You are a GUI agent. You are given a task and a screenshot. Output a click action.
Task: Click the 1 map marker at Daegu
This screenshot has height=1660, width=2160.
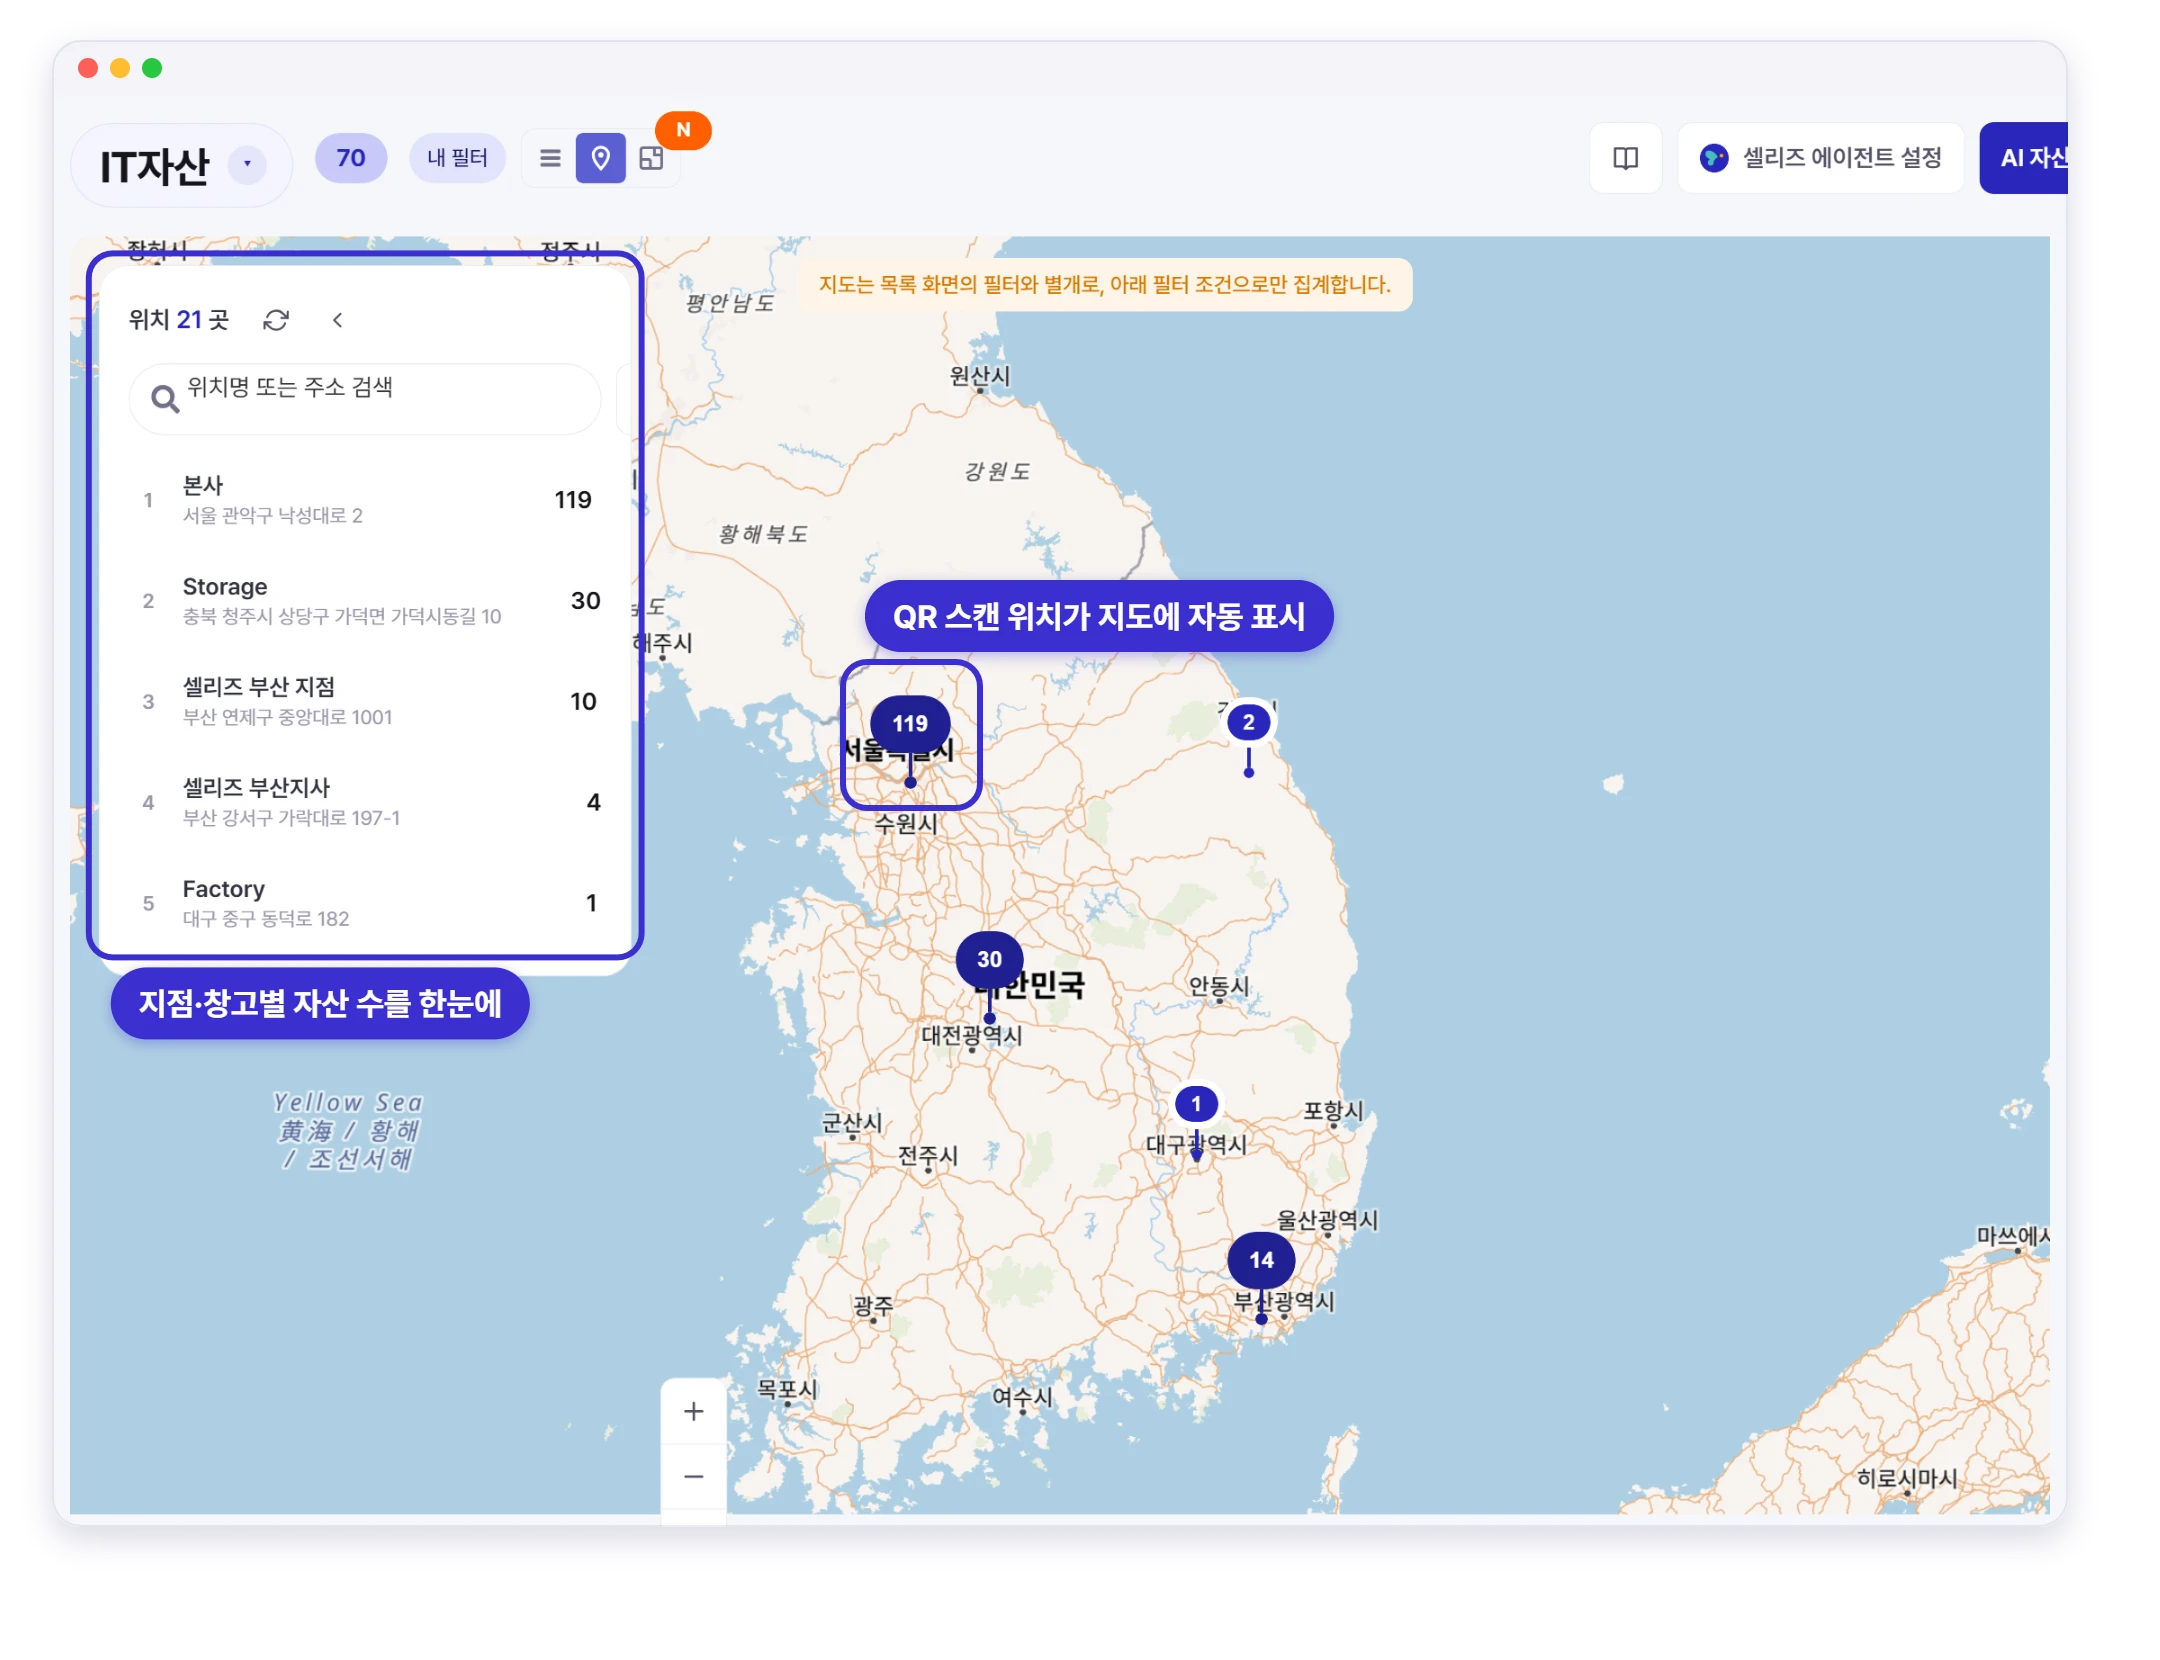1196,1104
